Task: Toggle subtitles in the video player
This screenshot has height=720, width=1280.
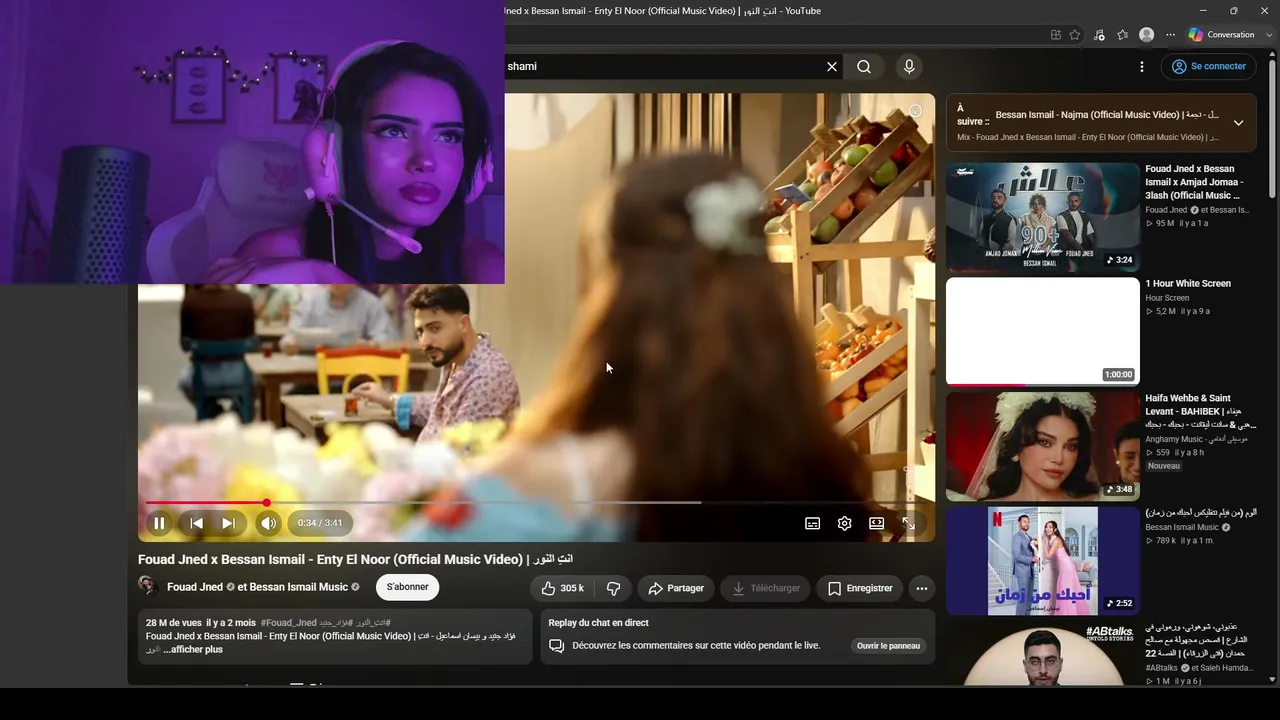Action: click(813, 523)
